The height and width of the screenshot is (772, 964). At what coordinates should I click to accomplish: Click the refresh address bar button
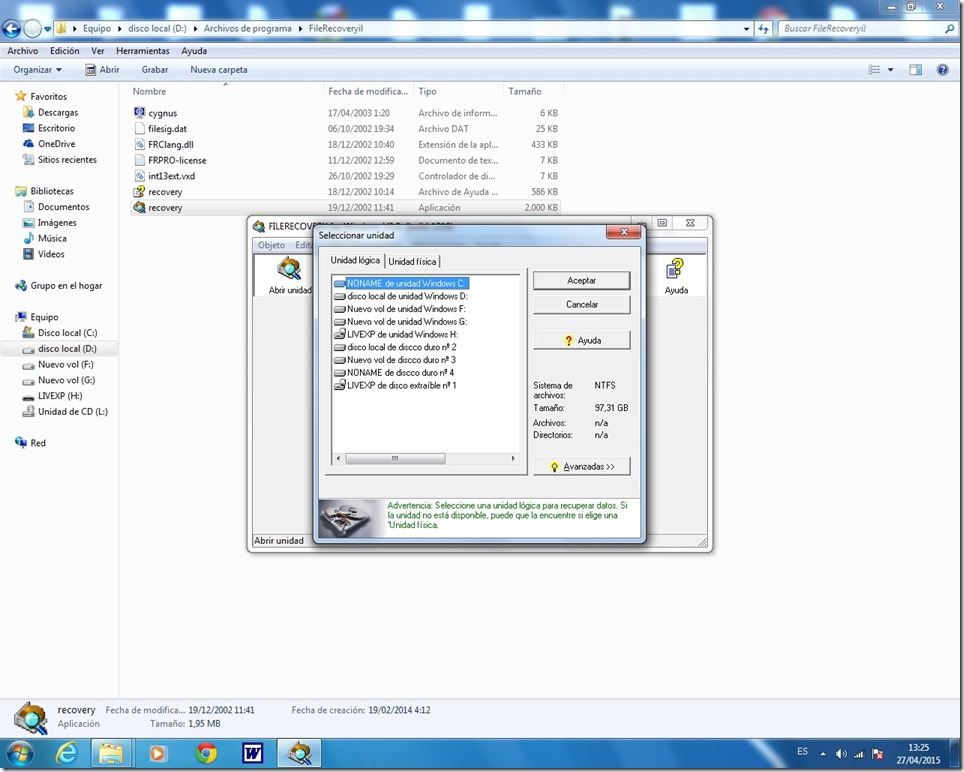click(x=763, y=29)
